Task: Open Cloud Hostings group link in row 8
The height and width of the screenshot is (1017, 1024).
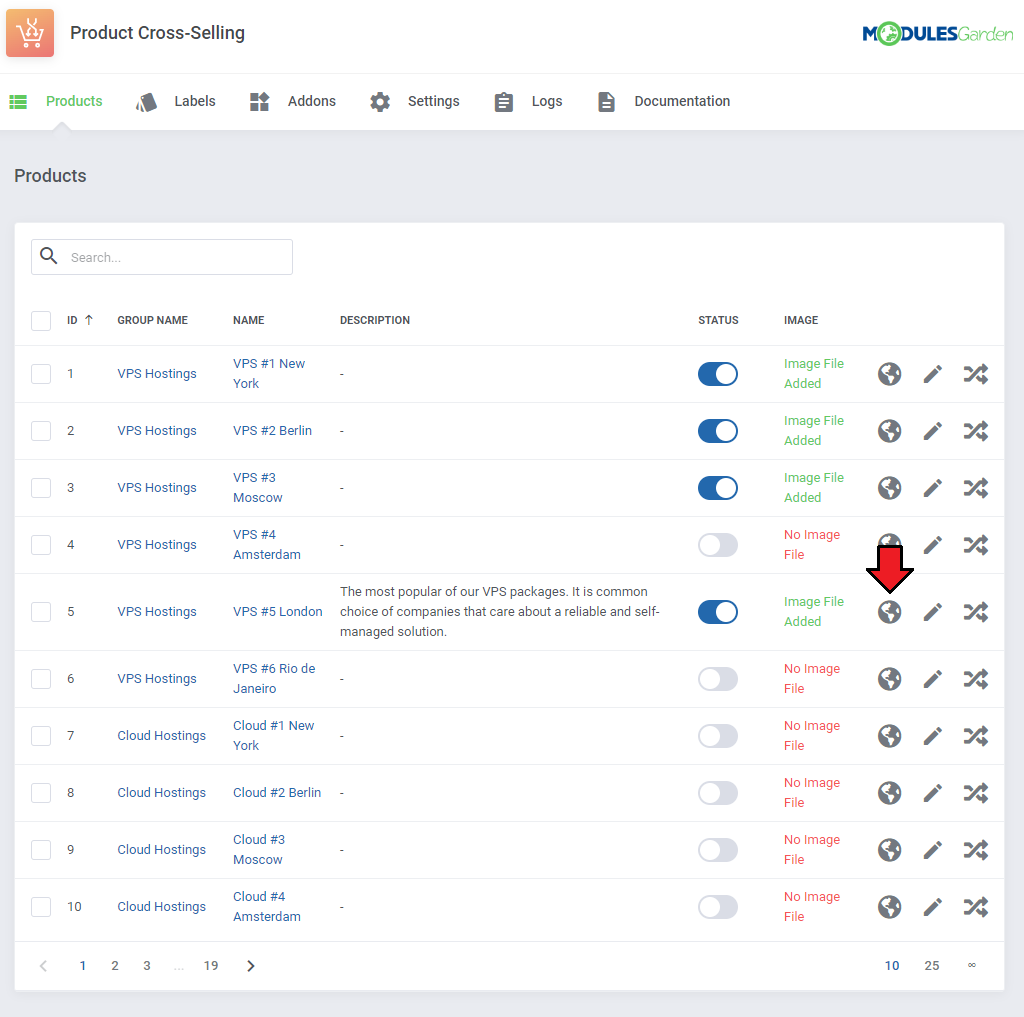Action: click(161, 793)
